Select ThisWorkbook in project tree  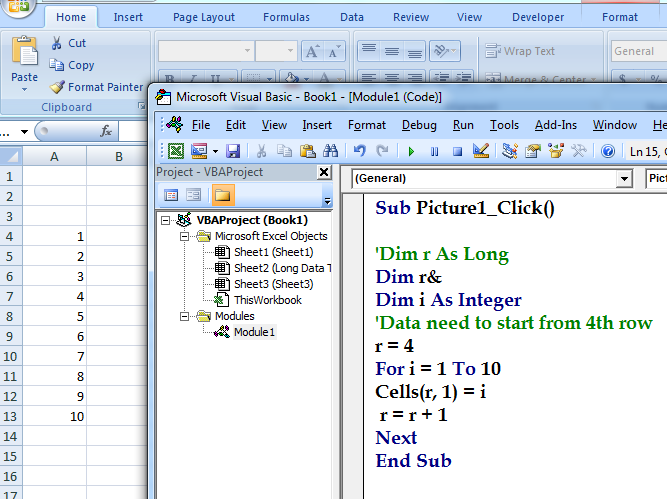pos(267,300)
